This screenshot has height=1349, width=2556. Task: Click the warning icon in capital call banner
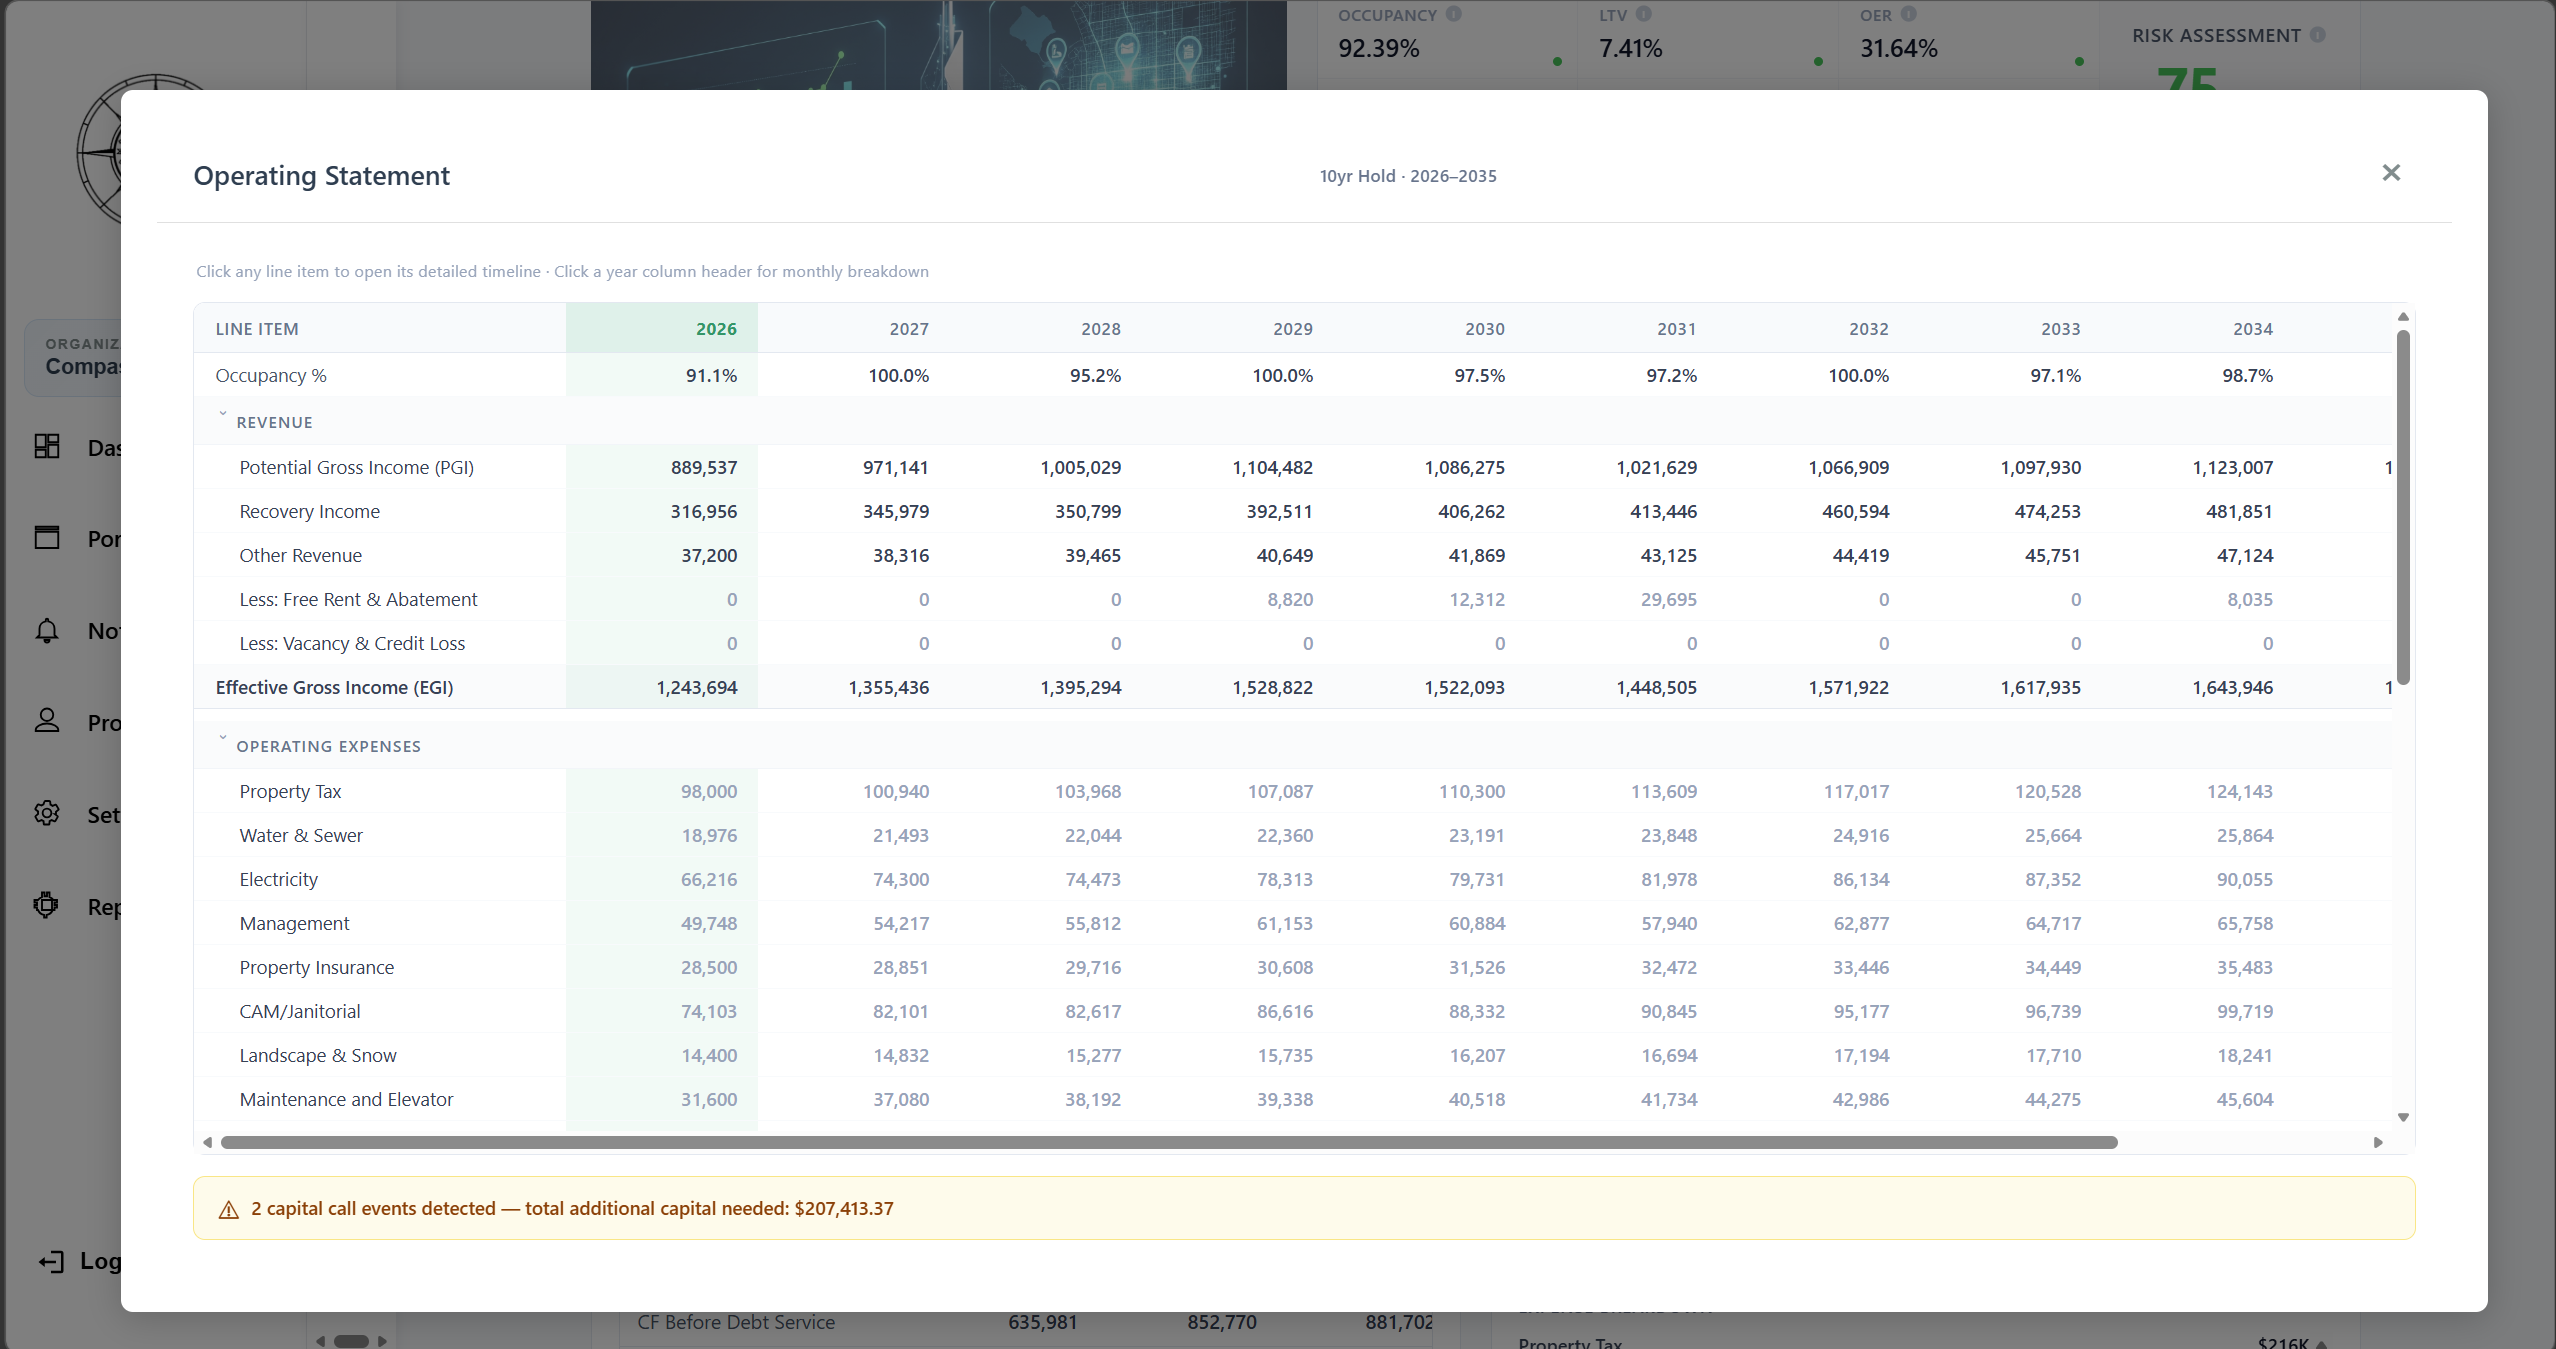pos(228,1208)
